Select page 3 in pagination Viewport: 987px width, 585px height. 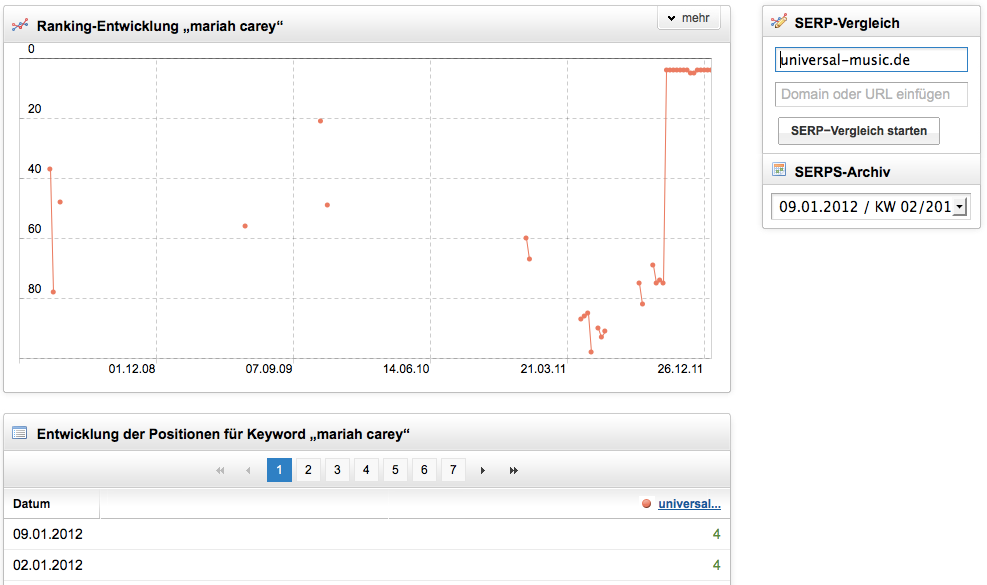(x=337, y=470)
